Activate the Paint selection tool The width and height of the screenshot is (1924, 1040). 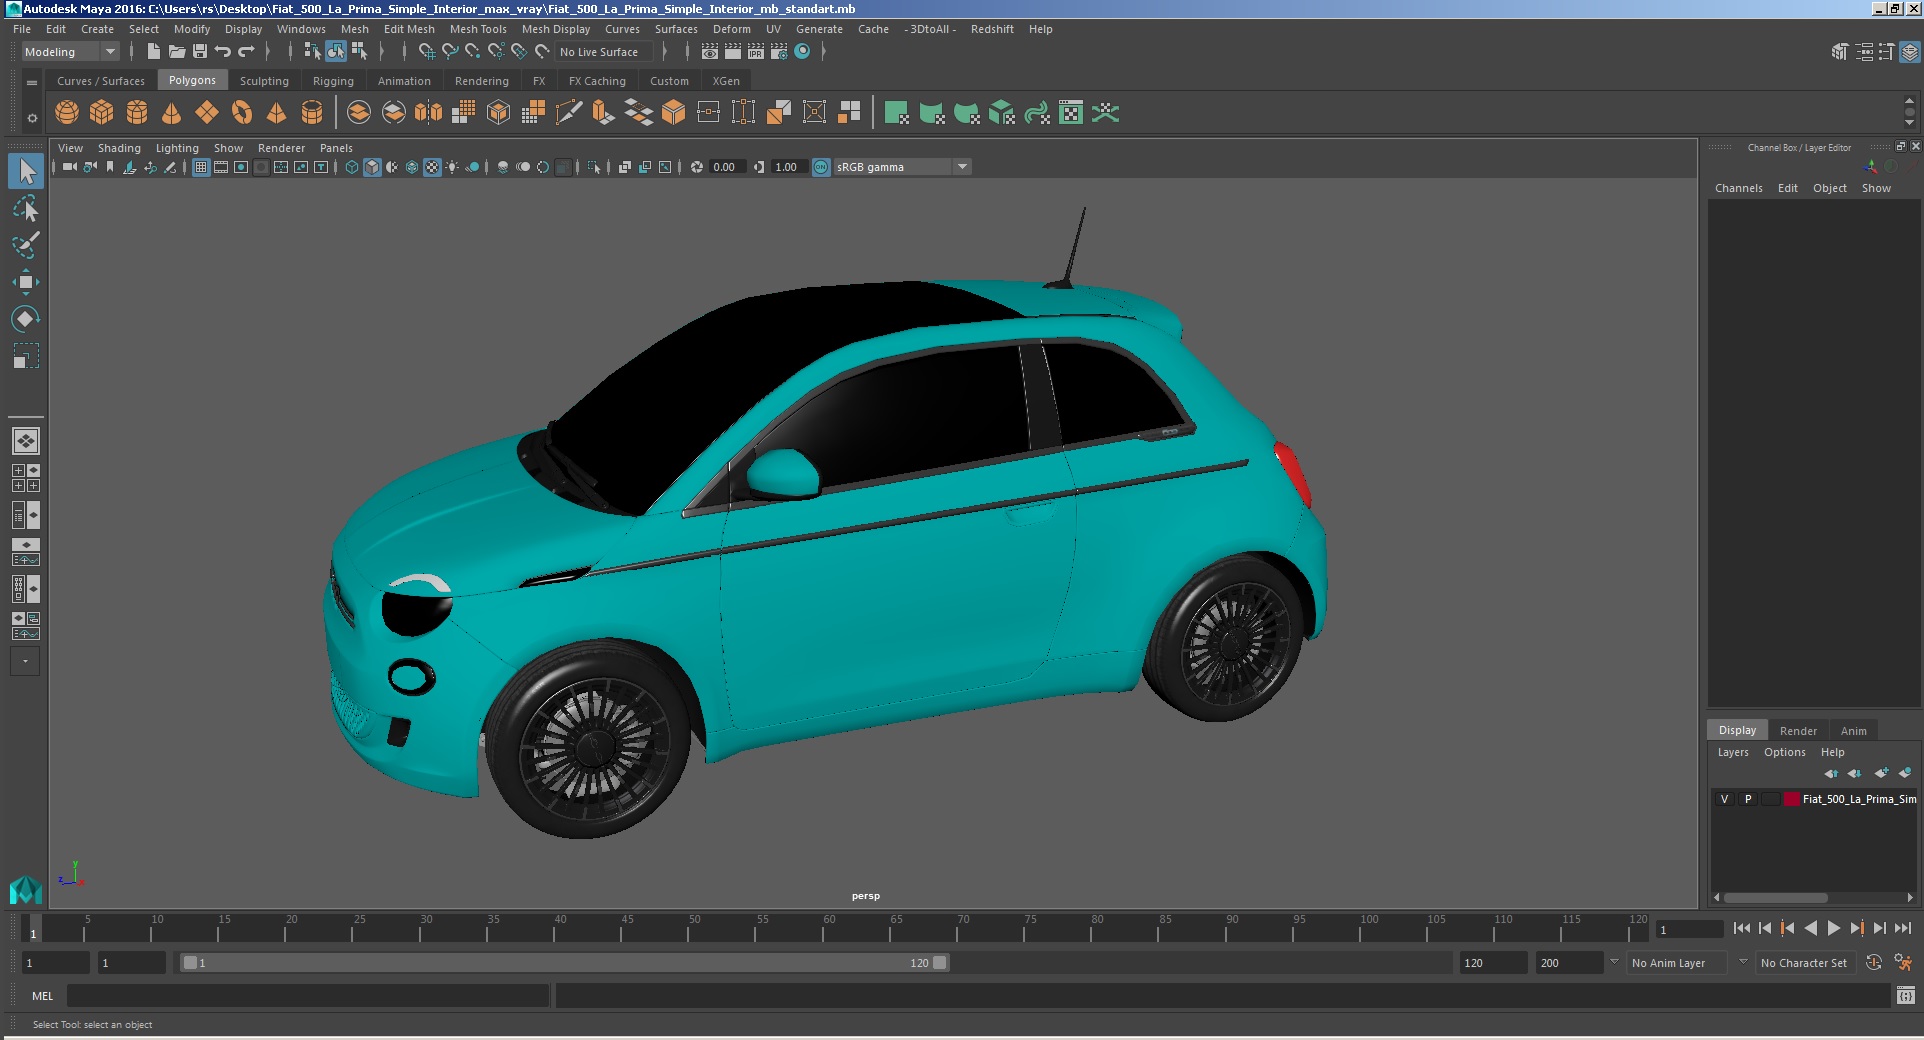26,245
